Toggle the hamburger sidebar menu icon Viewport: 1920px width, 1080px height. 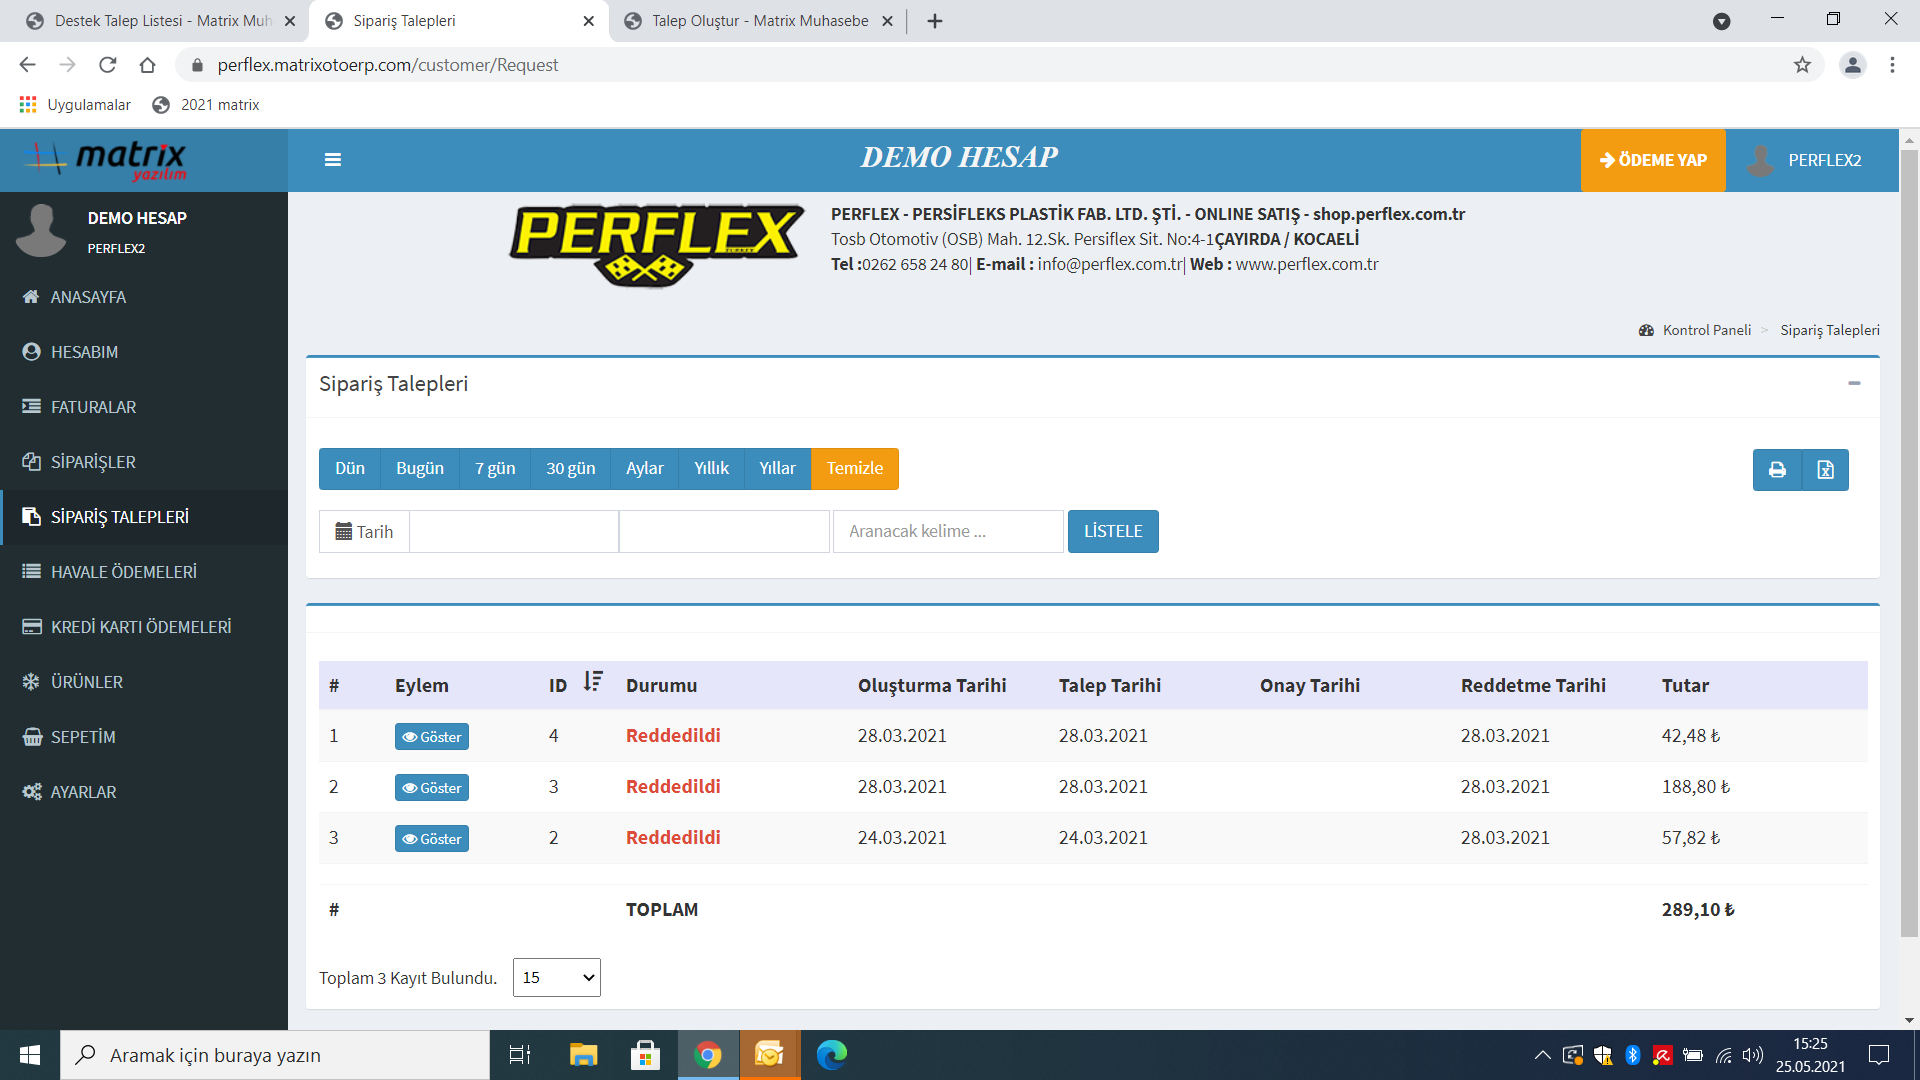pos(333,160)
